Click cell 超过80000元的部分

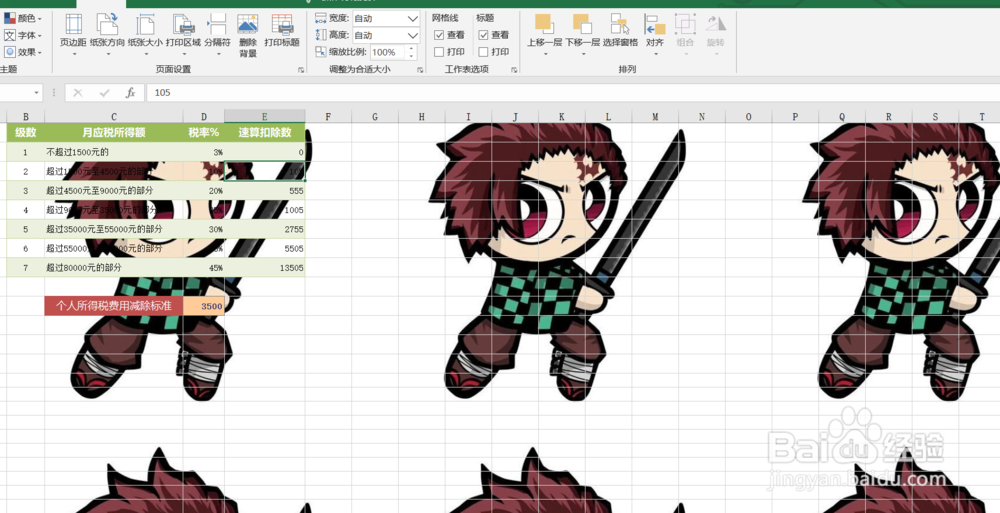[114, 267]
